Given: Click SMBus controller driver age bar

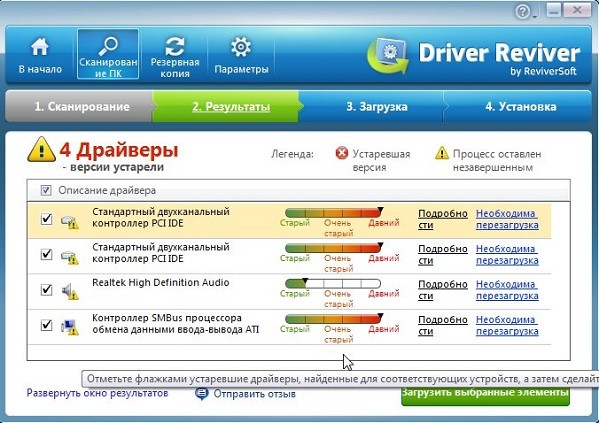Looking at the screenshot, I should click(333, 319).
